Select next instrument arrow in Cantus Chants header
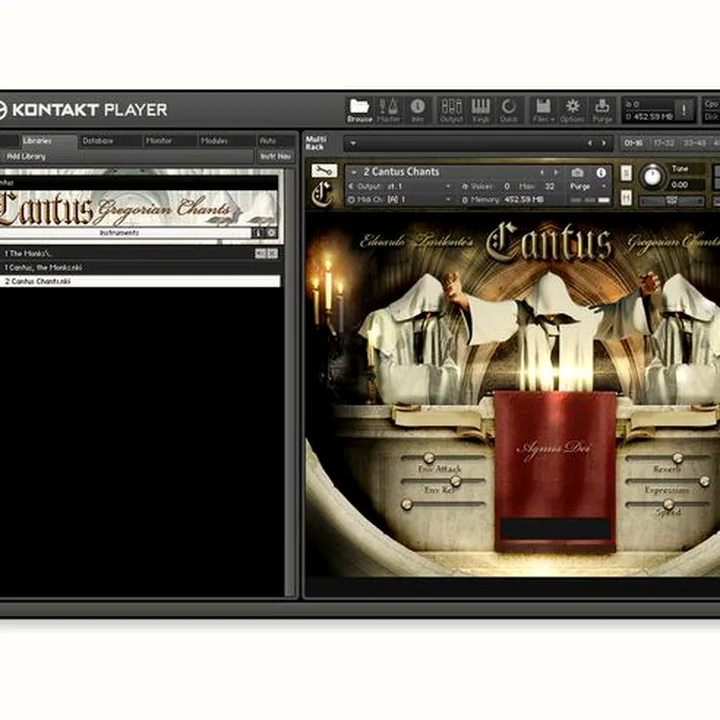 pos(556,173)
